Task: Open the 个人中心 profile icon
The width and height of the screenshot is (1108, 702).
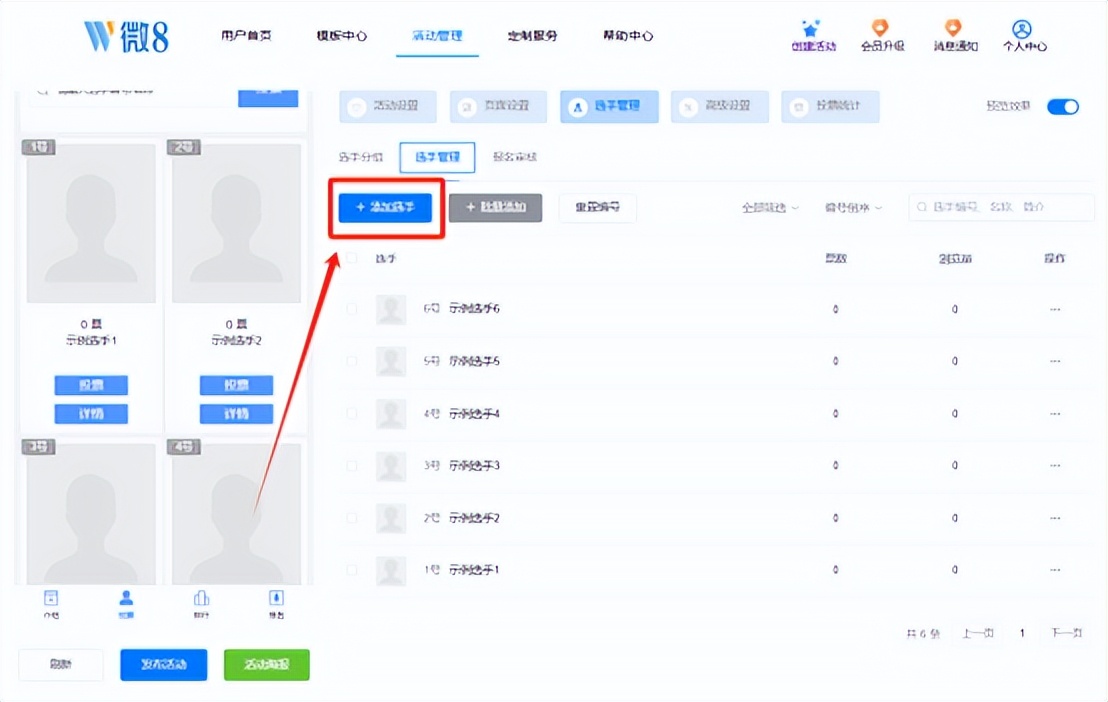Action: pyautogui.click(x=1022, y=29)
